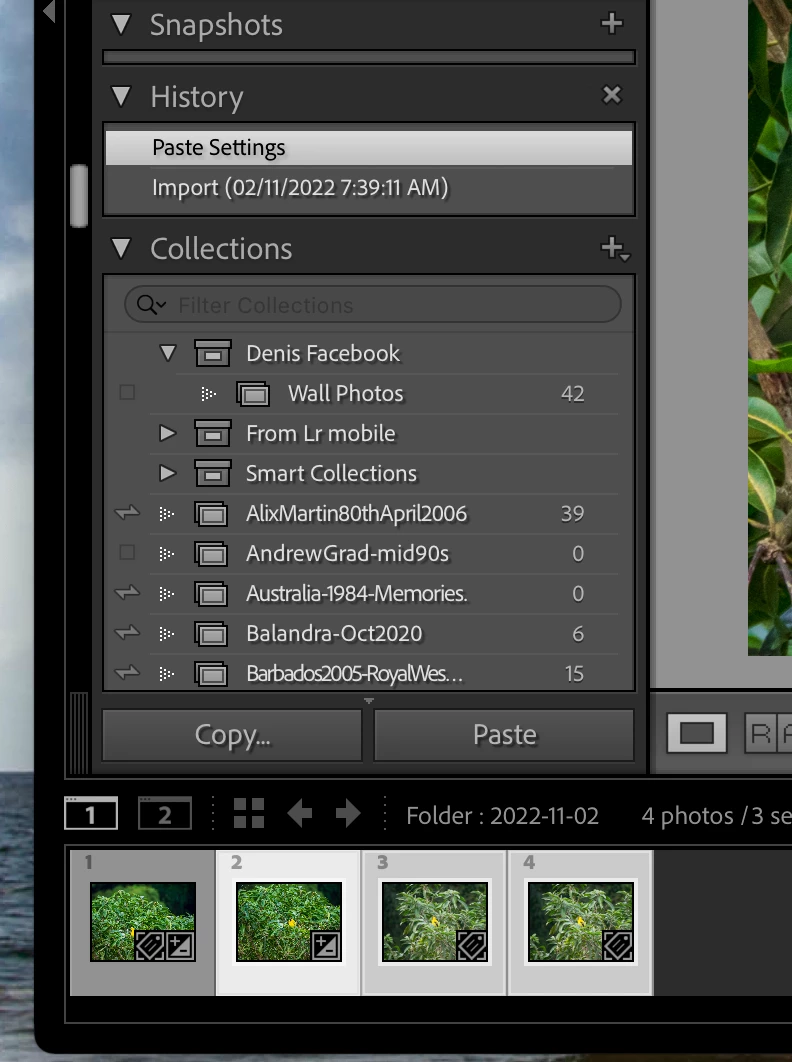Click keyword badge on thumbnail 3
This screenshot has height=1062, width=792.
(472, 946)
